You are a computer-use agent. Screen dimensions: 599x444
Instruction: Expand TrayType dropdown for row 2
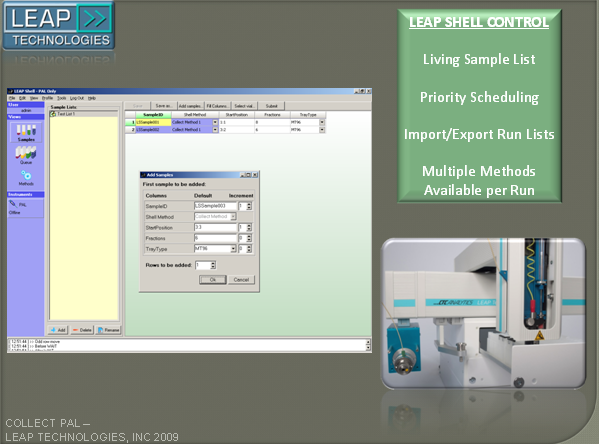[322, 130]
